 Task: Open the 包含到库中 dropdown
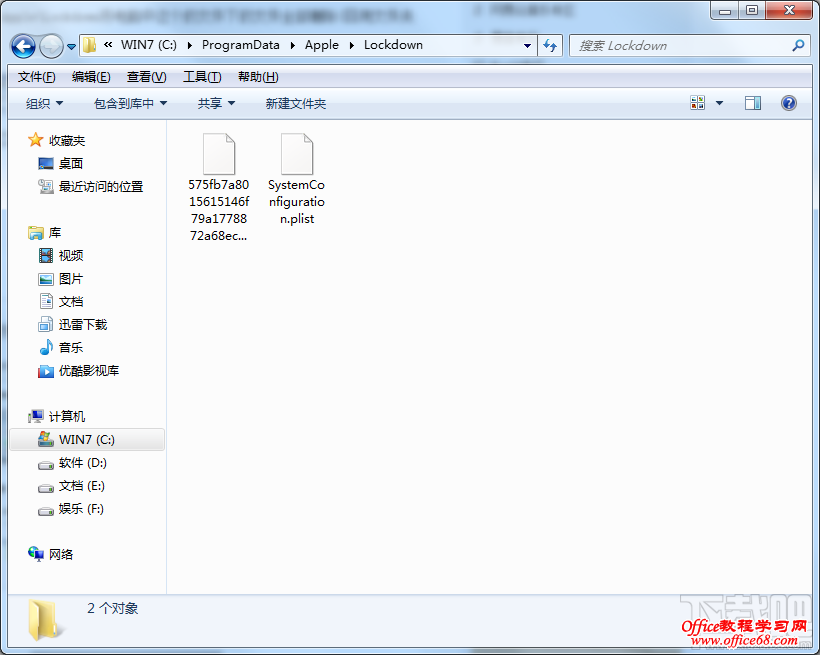[x=130, y=104]
